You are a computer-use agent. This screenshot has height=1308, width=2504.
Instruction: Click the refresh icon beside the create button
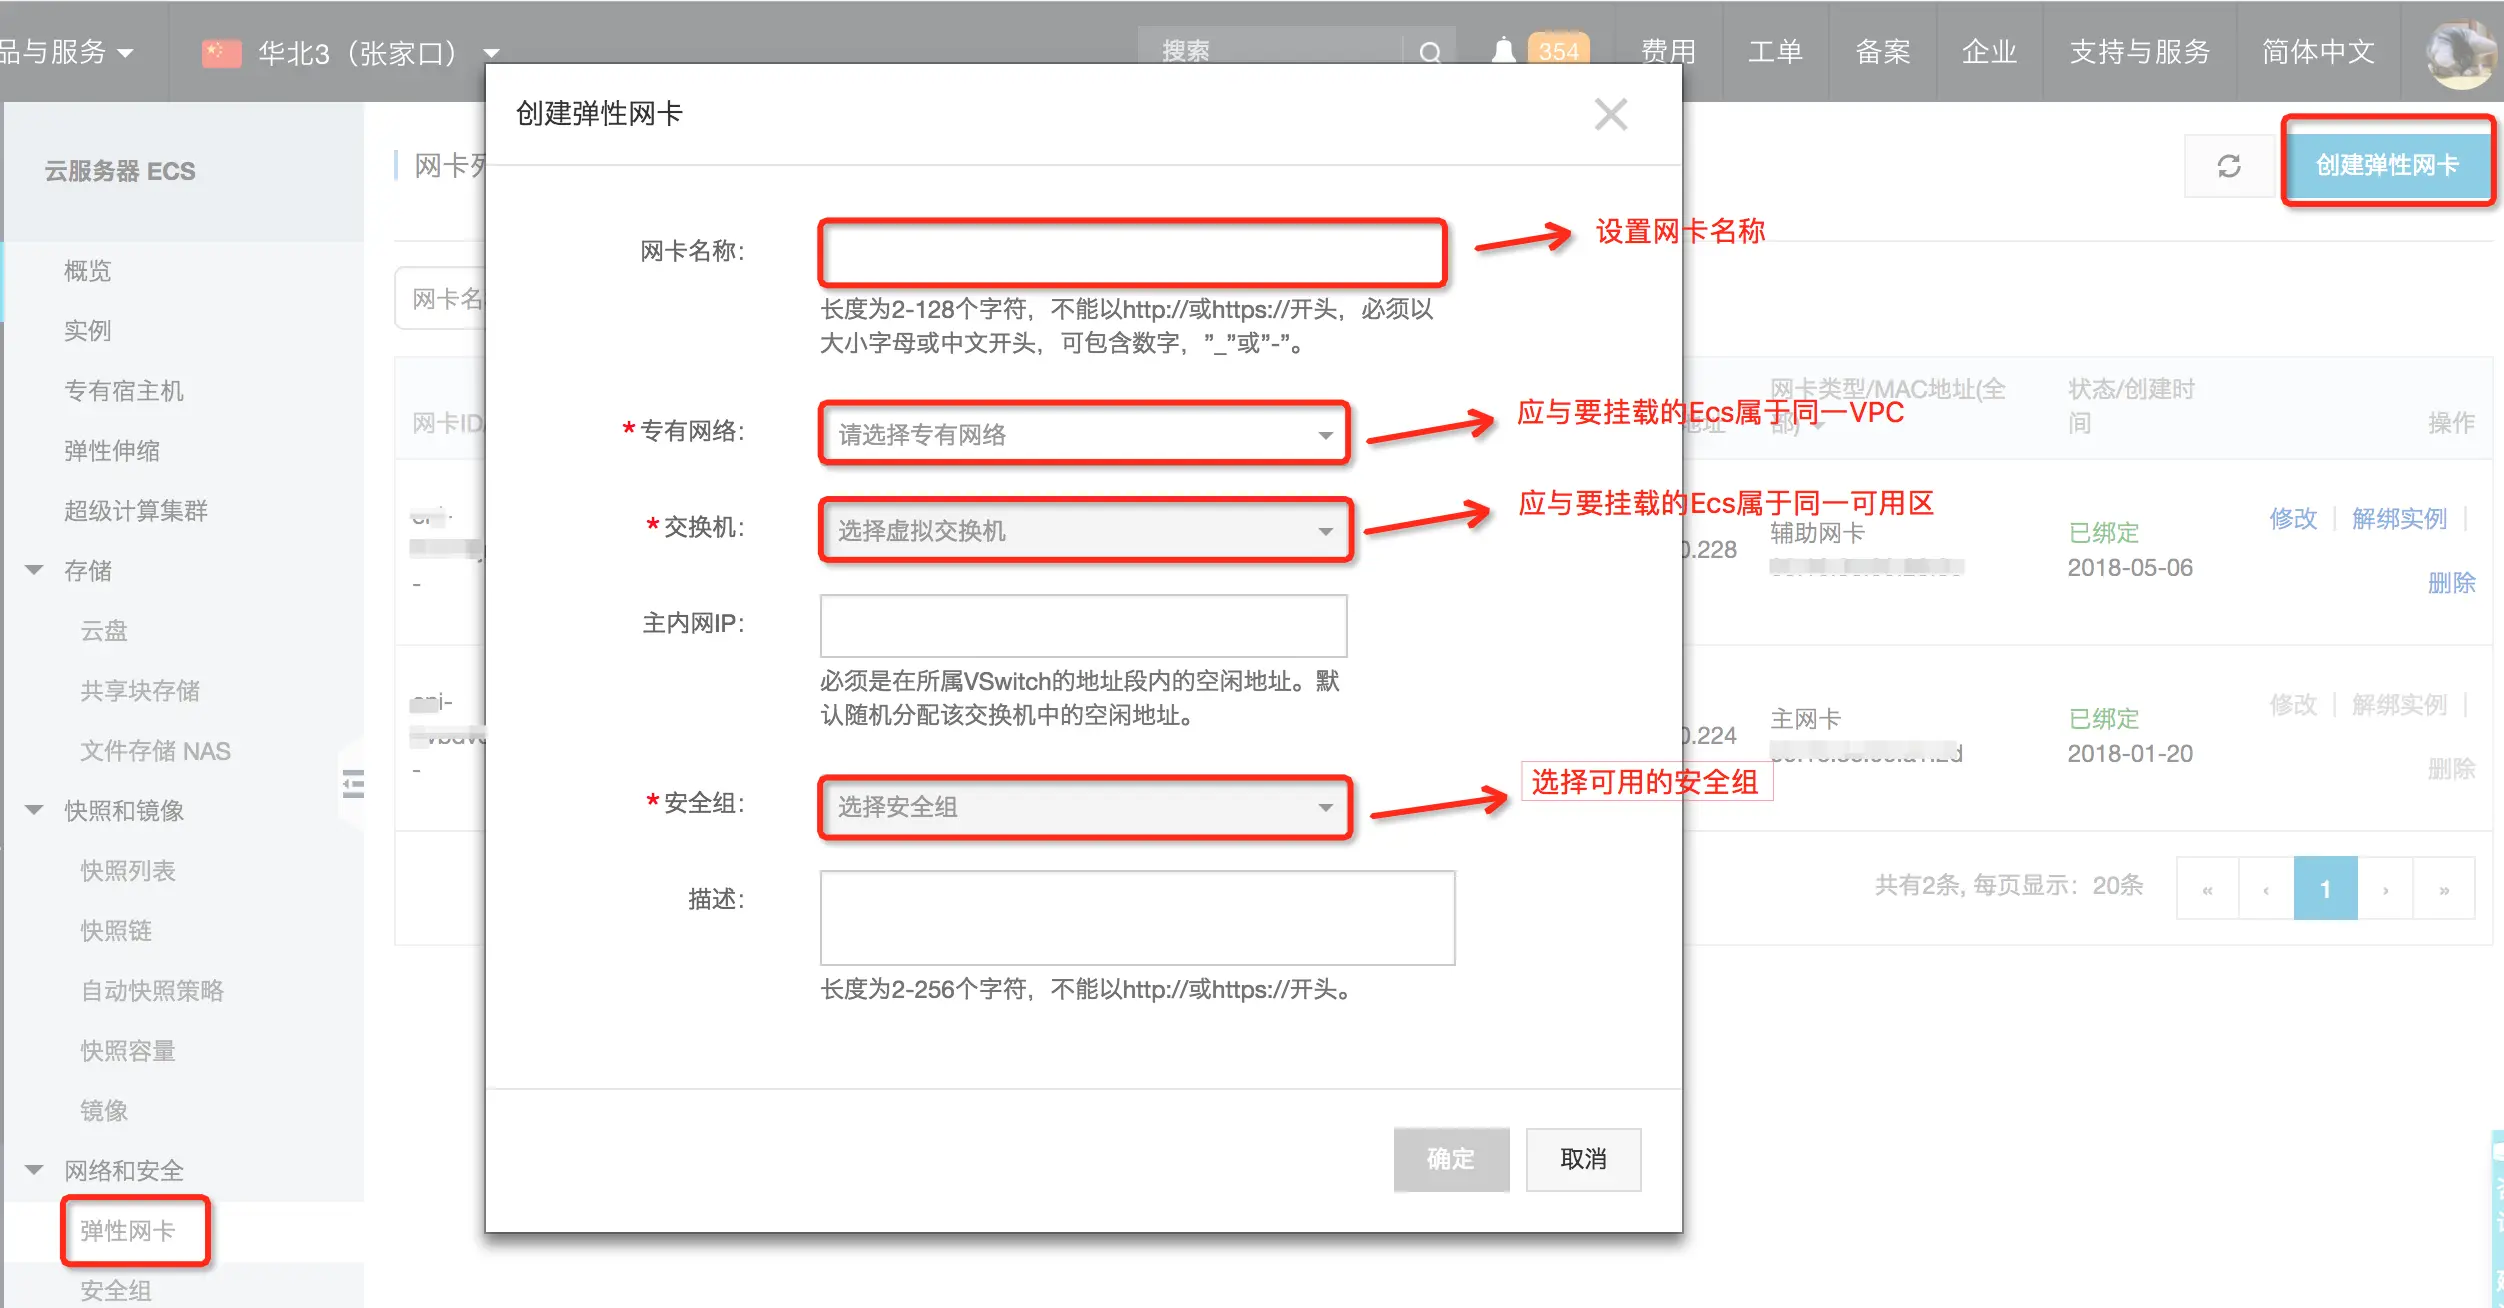2229,166
